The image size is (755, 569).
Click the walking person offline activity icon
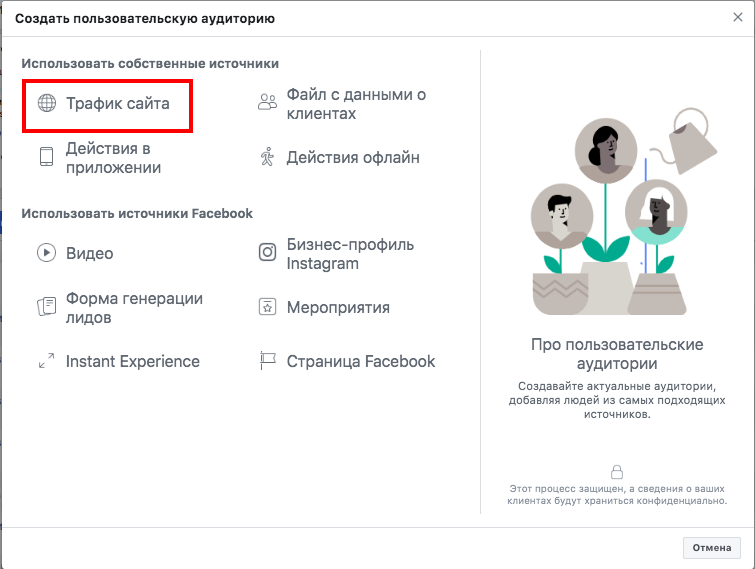coord(268,157)
